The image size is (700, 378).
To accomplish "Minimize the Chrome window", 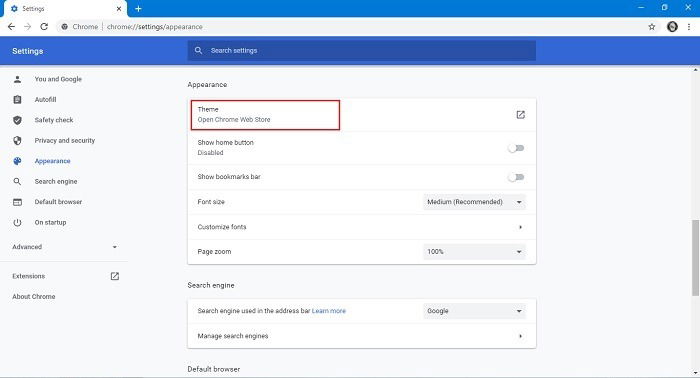I will click(641, 8).
